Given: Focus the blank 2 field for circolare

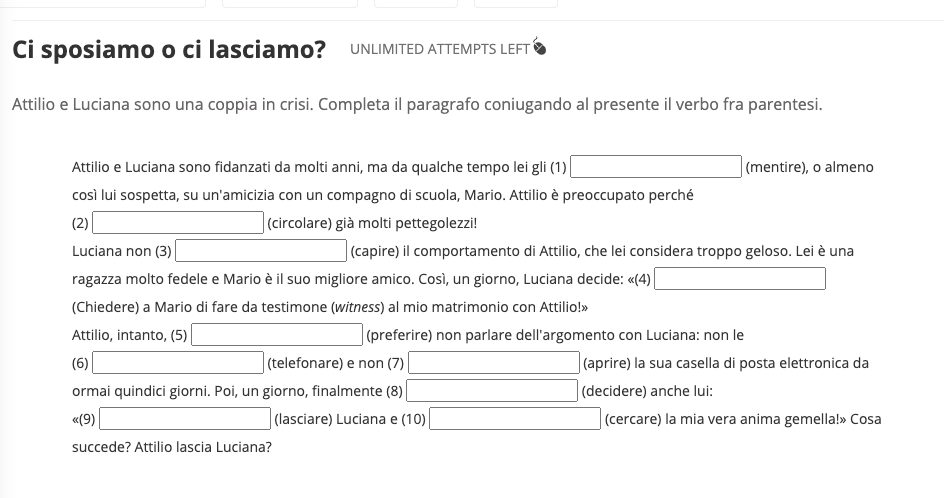Looking at the screenshot, I should coord(178,223).
